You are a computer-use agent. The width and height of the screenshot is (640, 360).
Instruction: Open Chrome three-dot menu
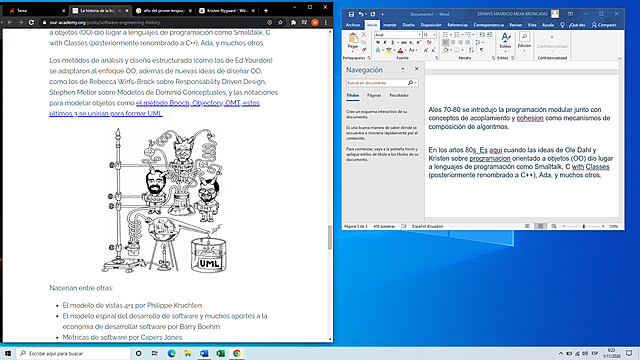326,22
